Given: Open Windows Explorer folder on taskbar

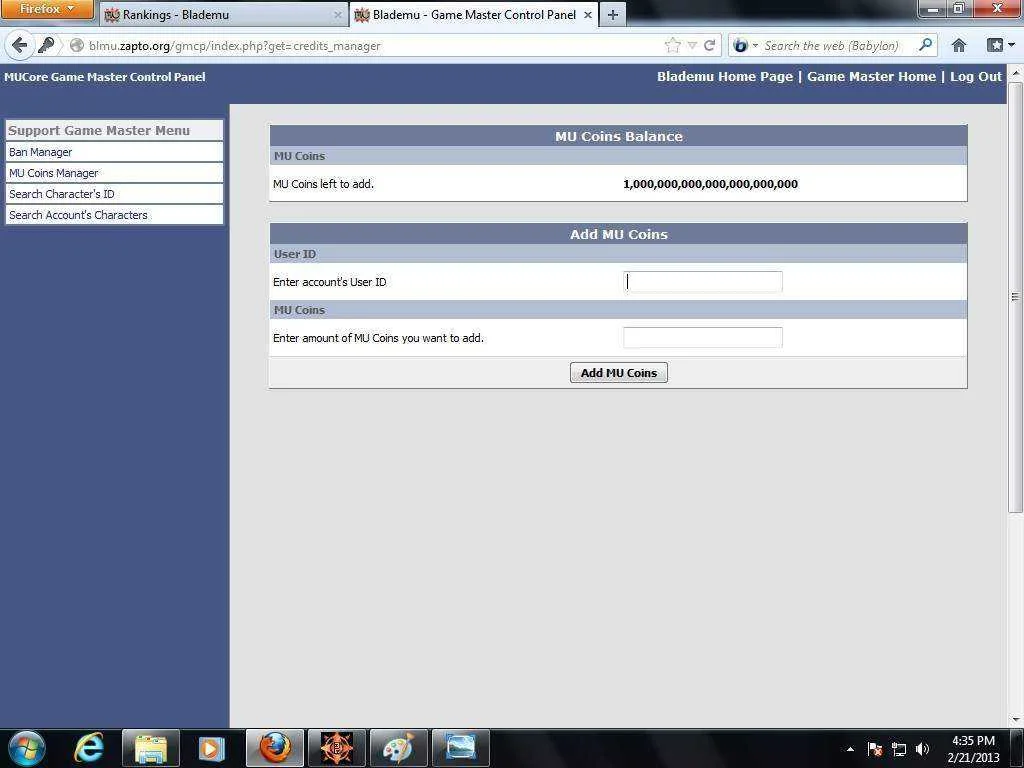Looking at the screenshot, I should [x=151, y=748].
